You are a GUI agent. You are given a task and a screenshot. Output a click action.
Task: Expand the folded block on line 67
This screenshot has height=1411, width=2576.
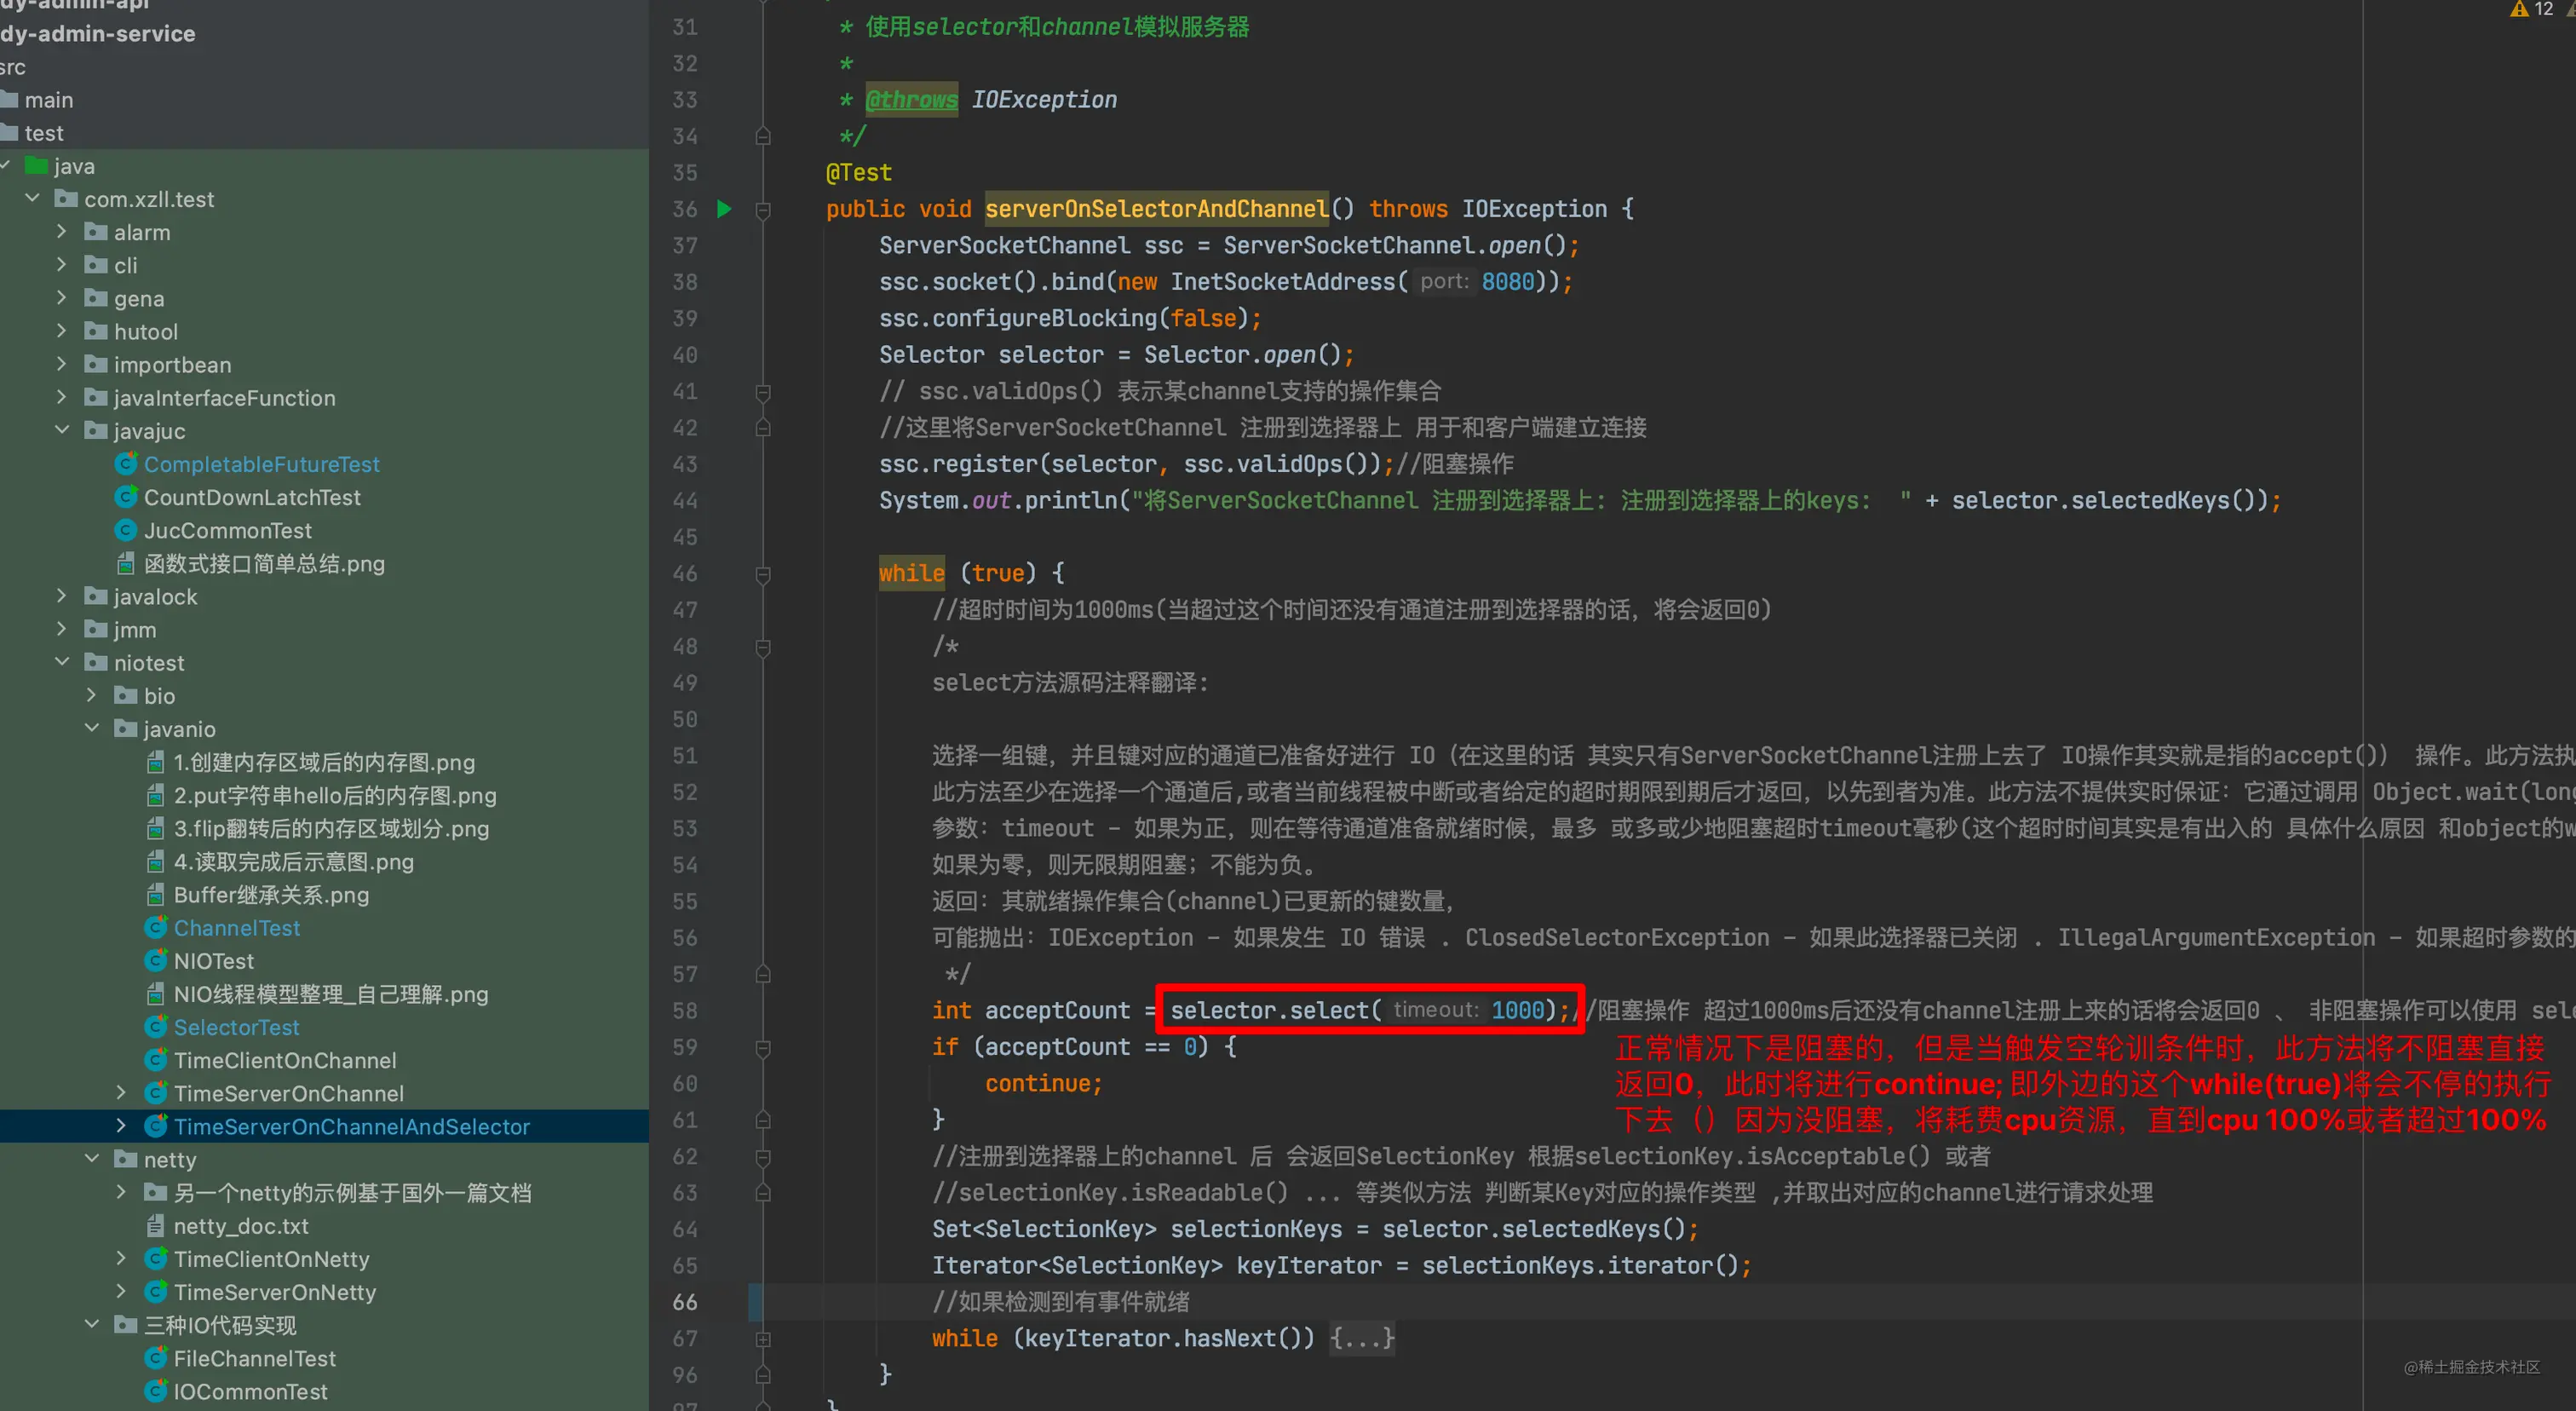tap(763, 1339)
